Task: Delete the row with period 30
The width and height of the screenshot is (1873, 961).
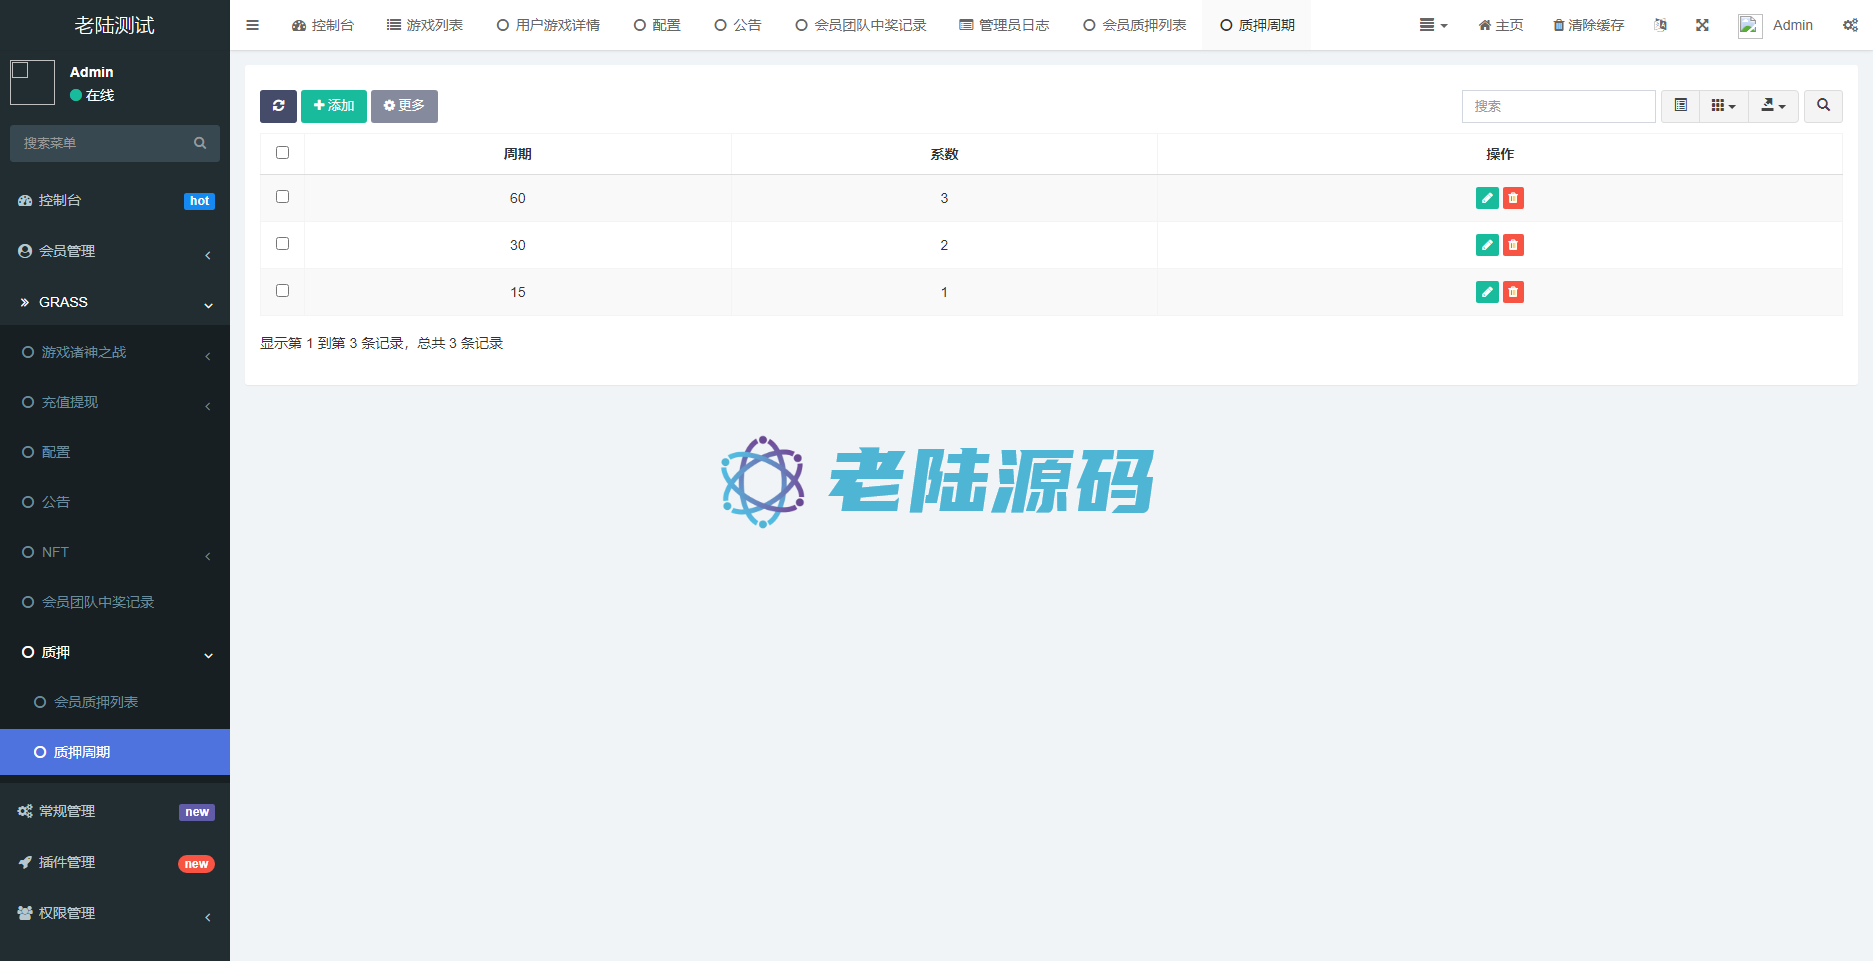Action: point(1513,245)
